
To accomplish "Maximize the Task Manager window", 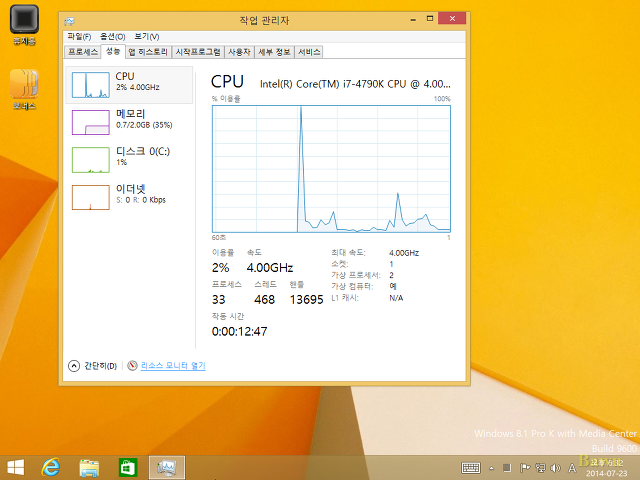I will 430,19.
